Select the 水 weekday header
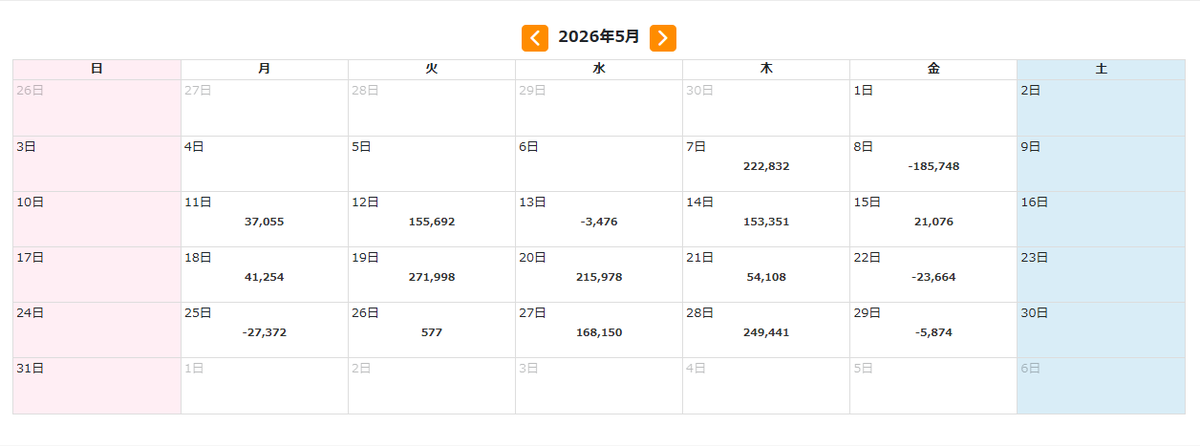This screenshot has width=1200, height=446. click(x=599, y=69)
